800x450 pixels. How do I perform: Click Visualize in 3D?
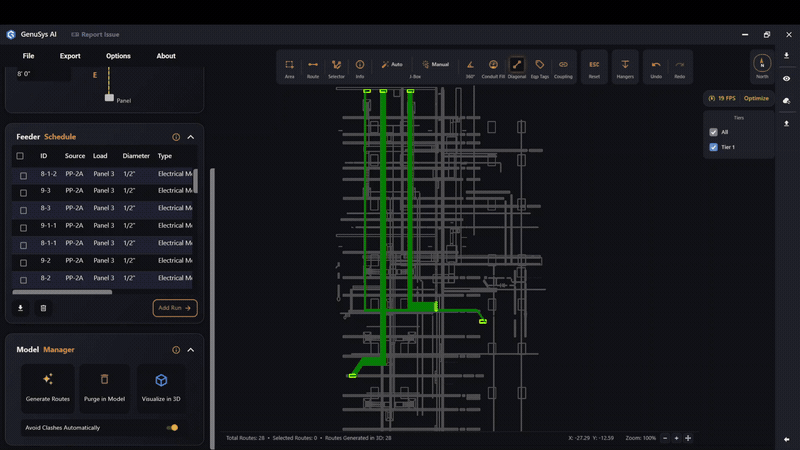click(161, 388)
